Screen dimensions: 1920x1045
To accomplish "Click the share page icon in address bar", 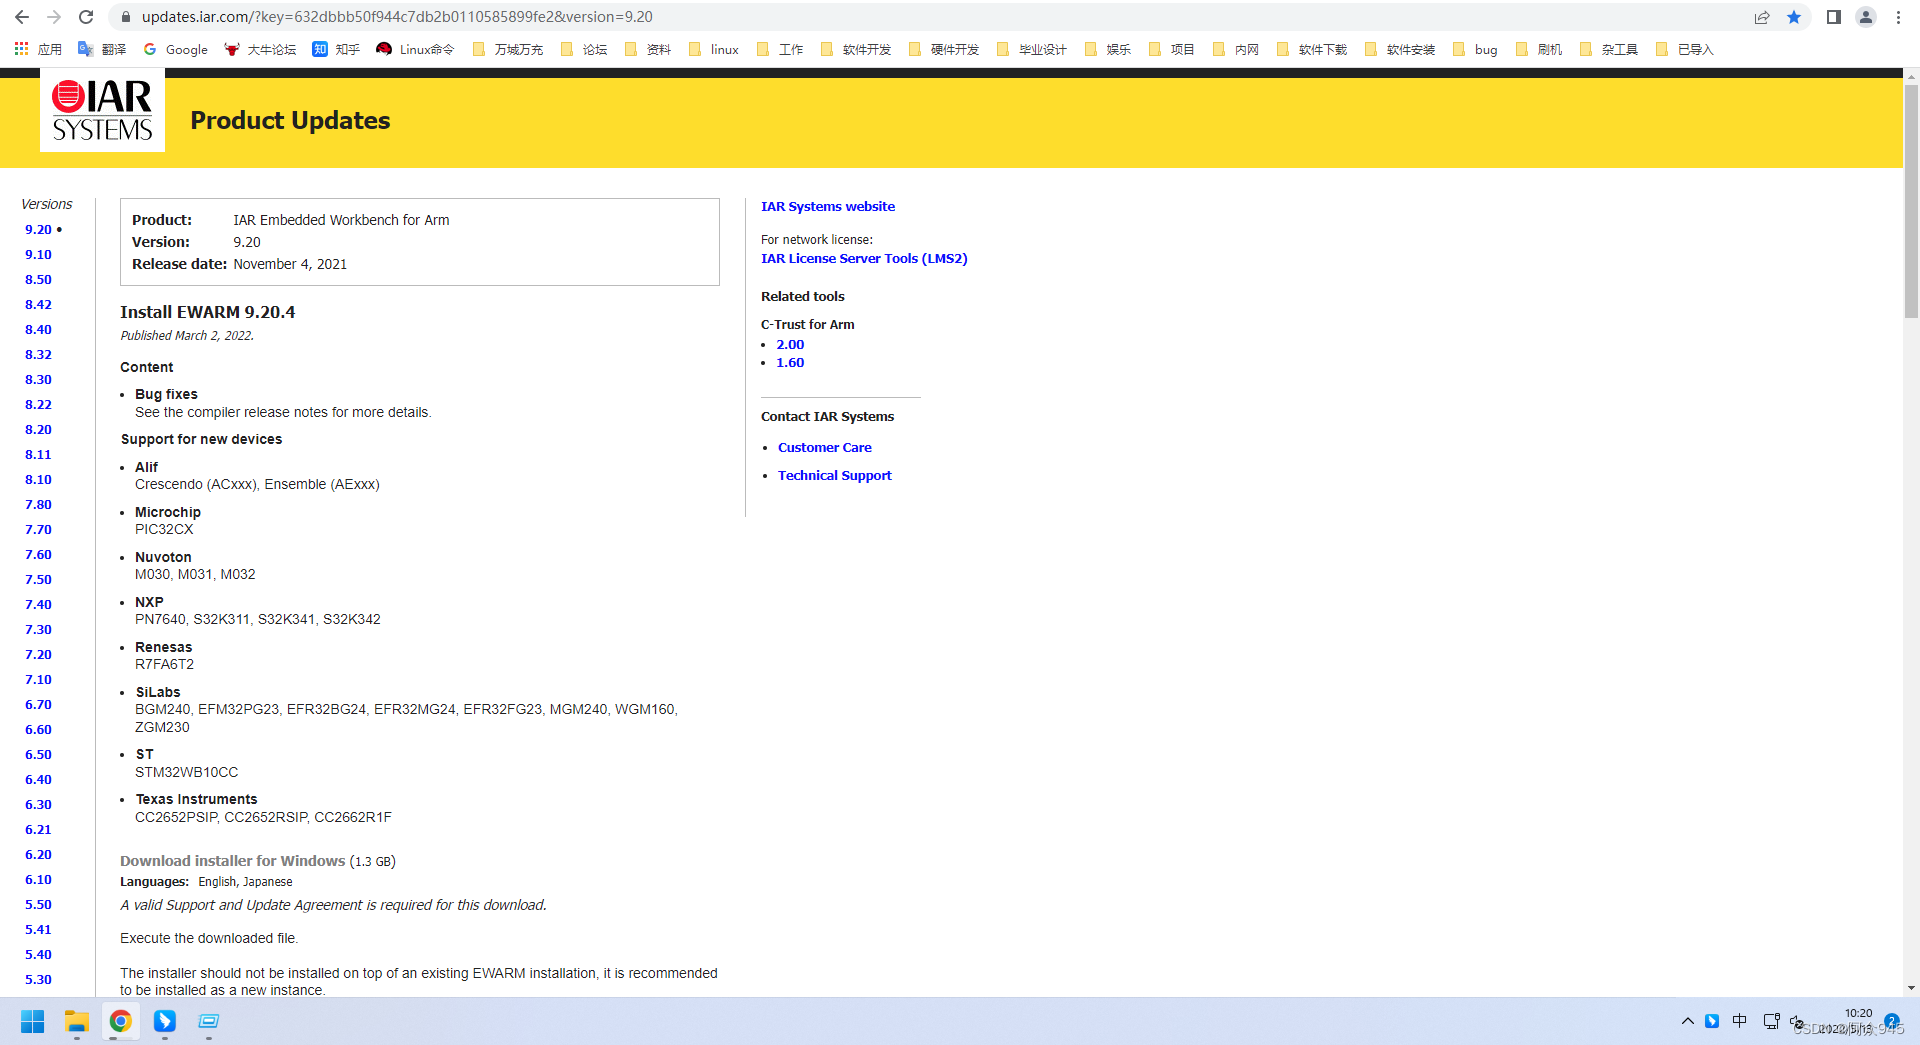I will tap(1762, 17).
